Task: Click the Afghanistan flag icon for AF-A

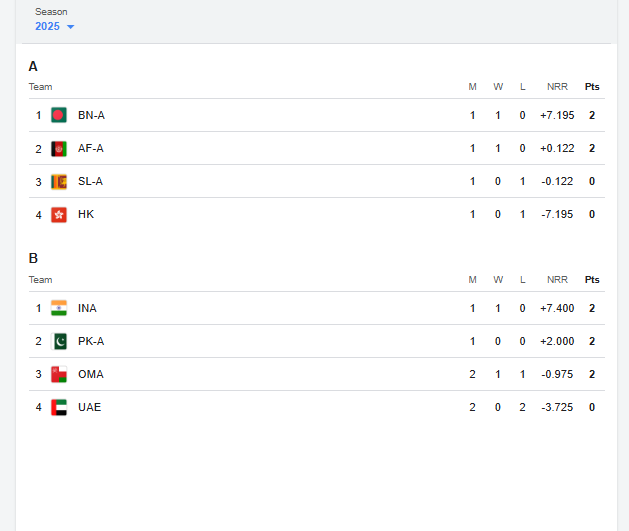Action: tap(59, 148)
